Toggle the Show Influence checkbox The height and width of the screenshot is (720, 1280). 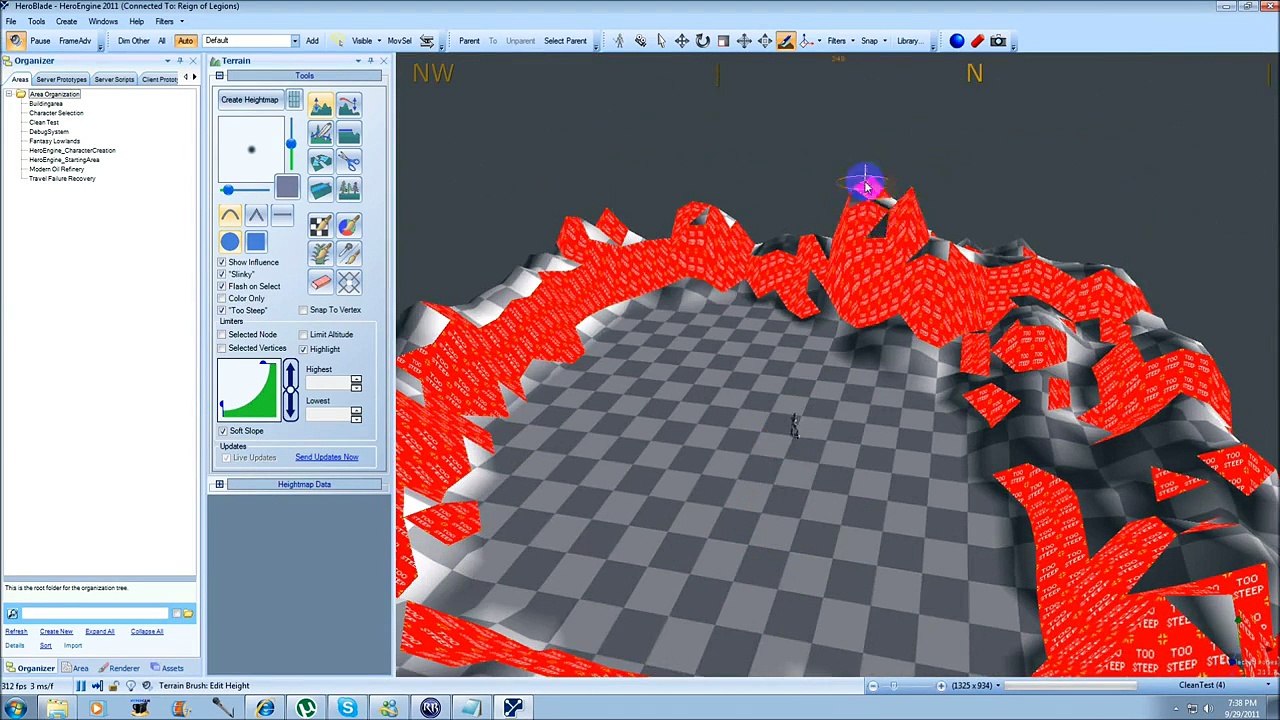[x=222, y=262]
